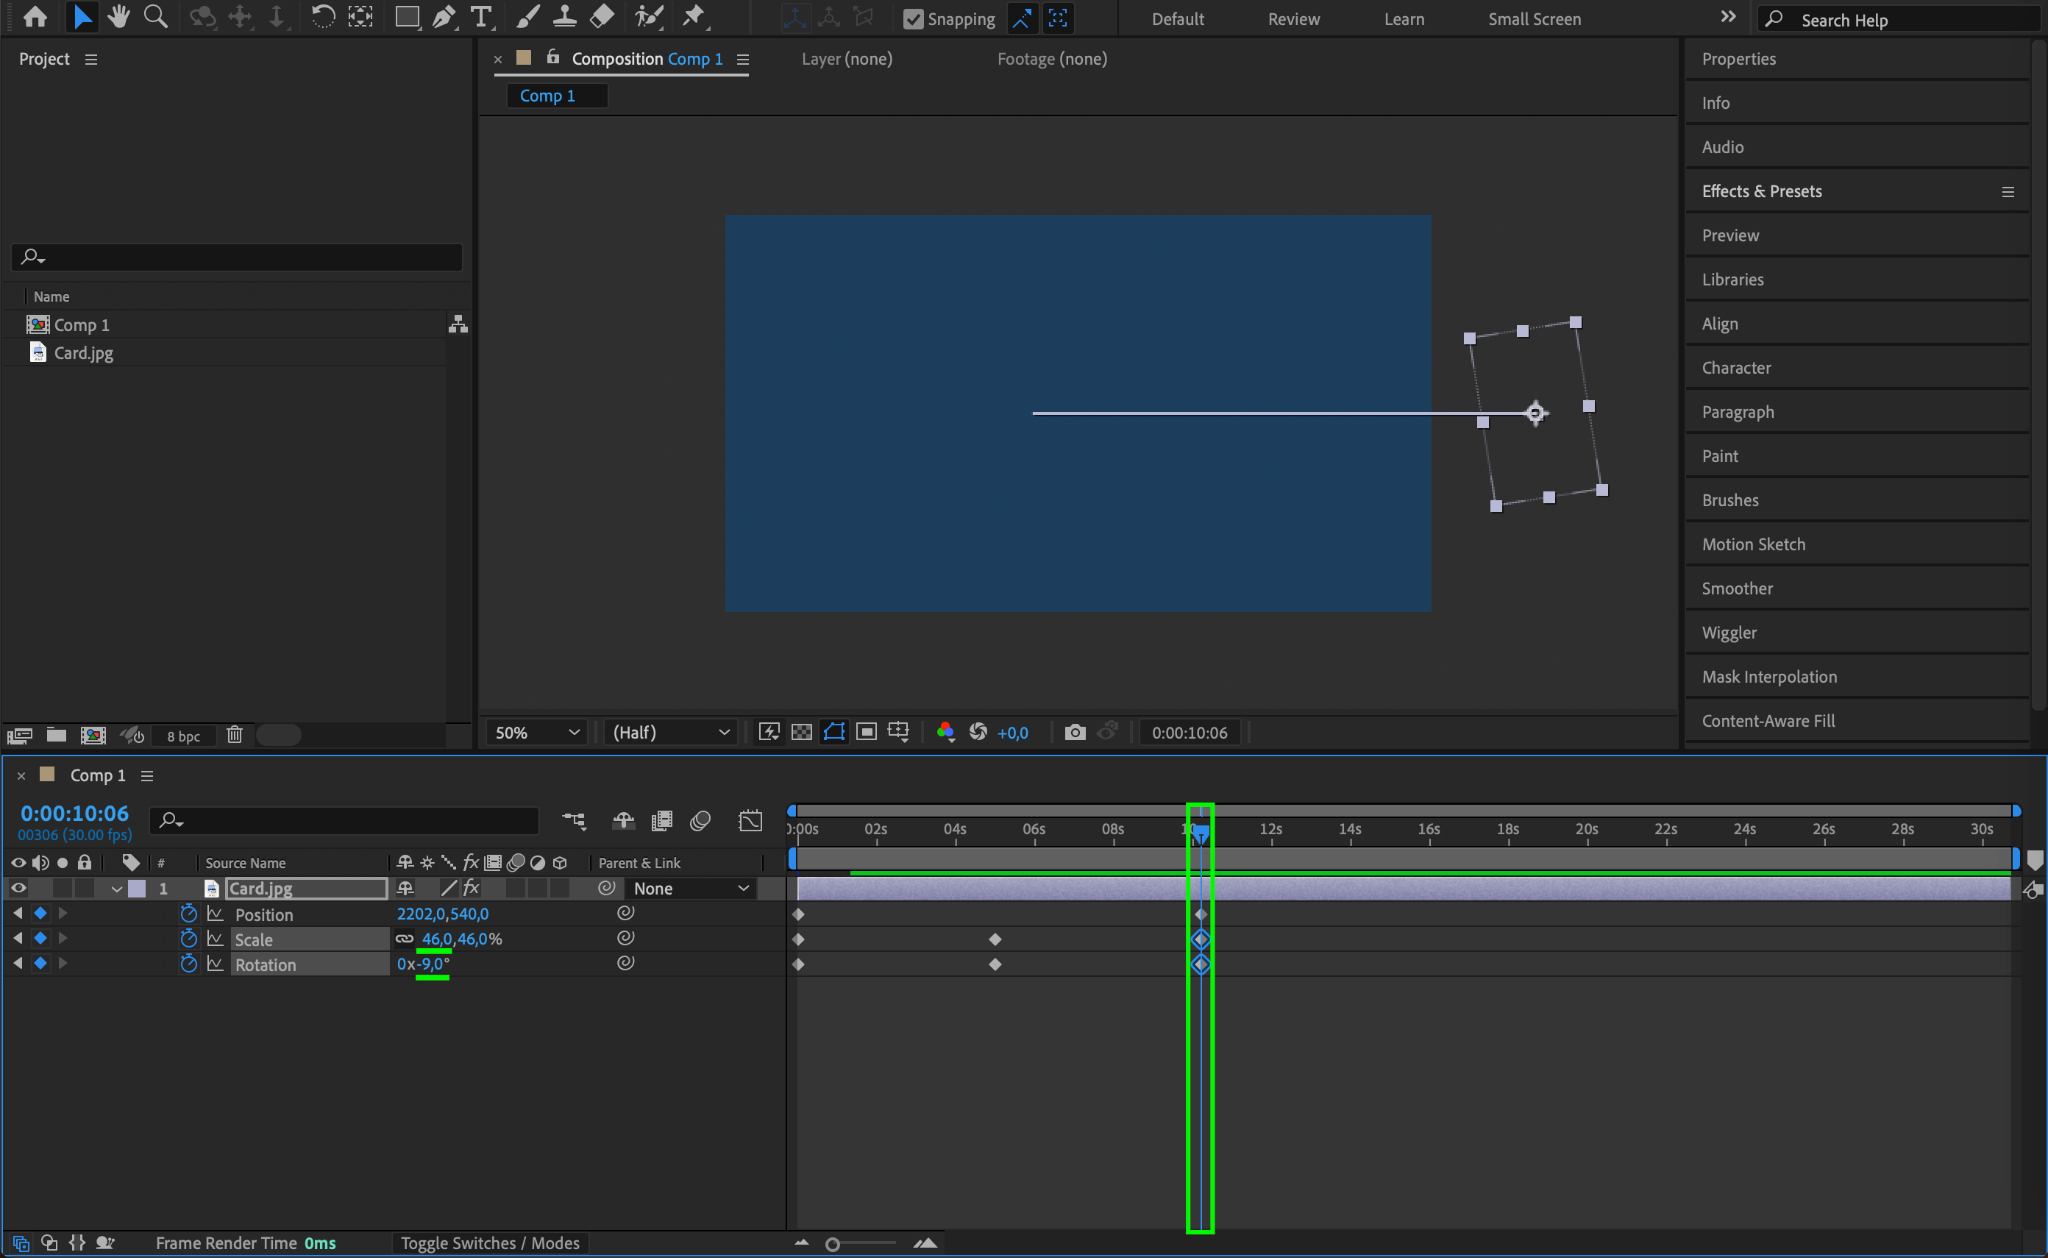The width and height of the screenshot is (2048, 1258).
Task: Click the timeline zoom slider handle
Action: coord(832,1244)
